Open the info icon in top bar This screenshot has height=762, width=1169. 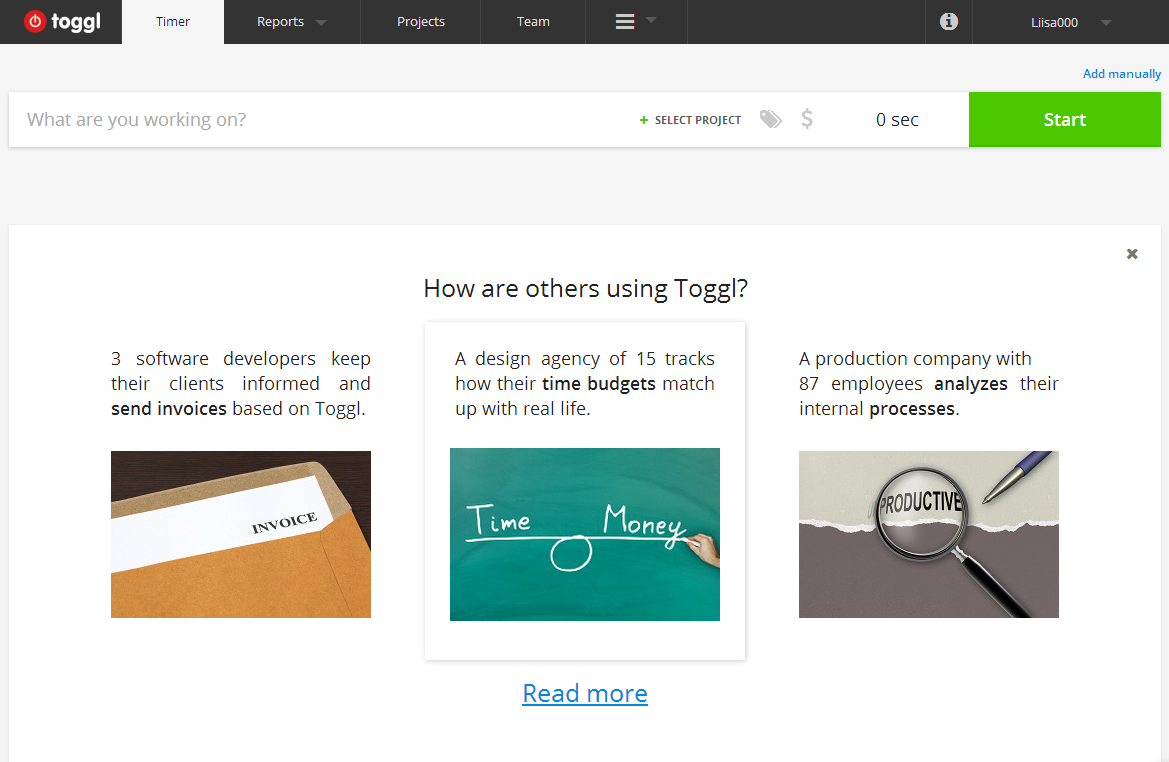[x=948, y=22]
